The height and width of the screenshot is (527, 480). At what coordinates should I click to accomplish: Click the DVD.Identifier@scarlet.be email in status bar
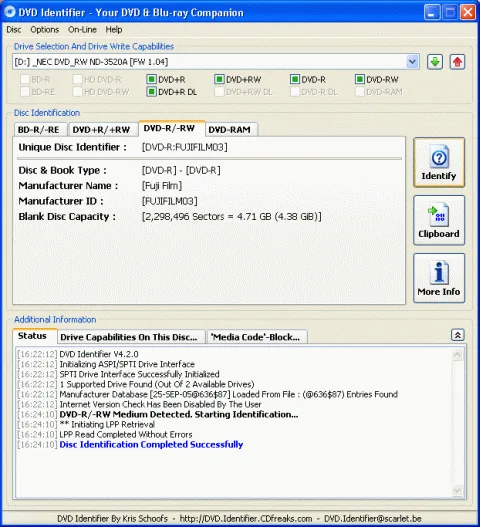pyautogui.click(x=372, y=518)
